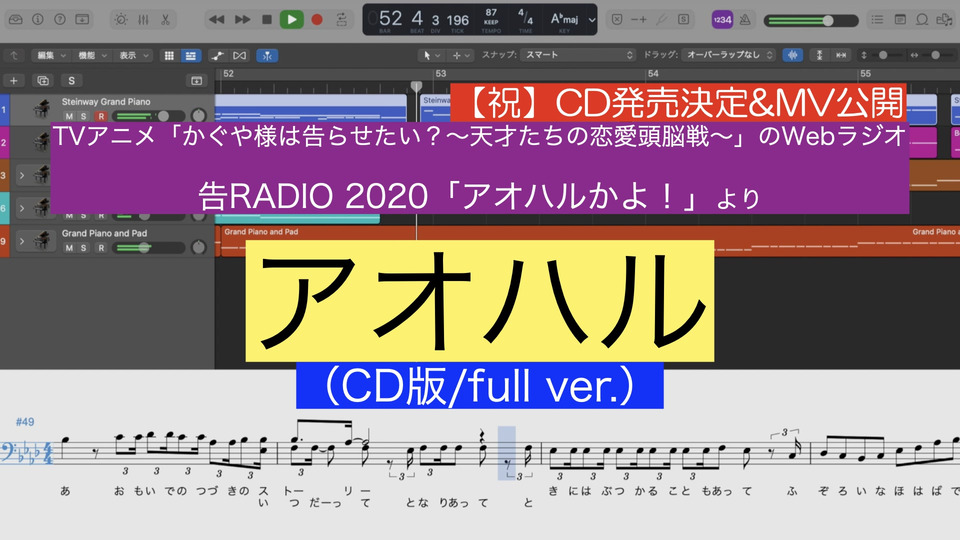Duplicate track button
960x540 pixels.
pos(43,80)
